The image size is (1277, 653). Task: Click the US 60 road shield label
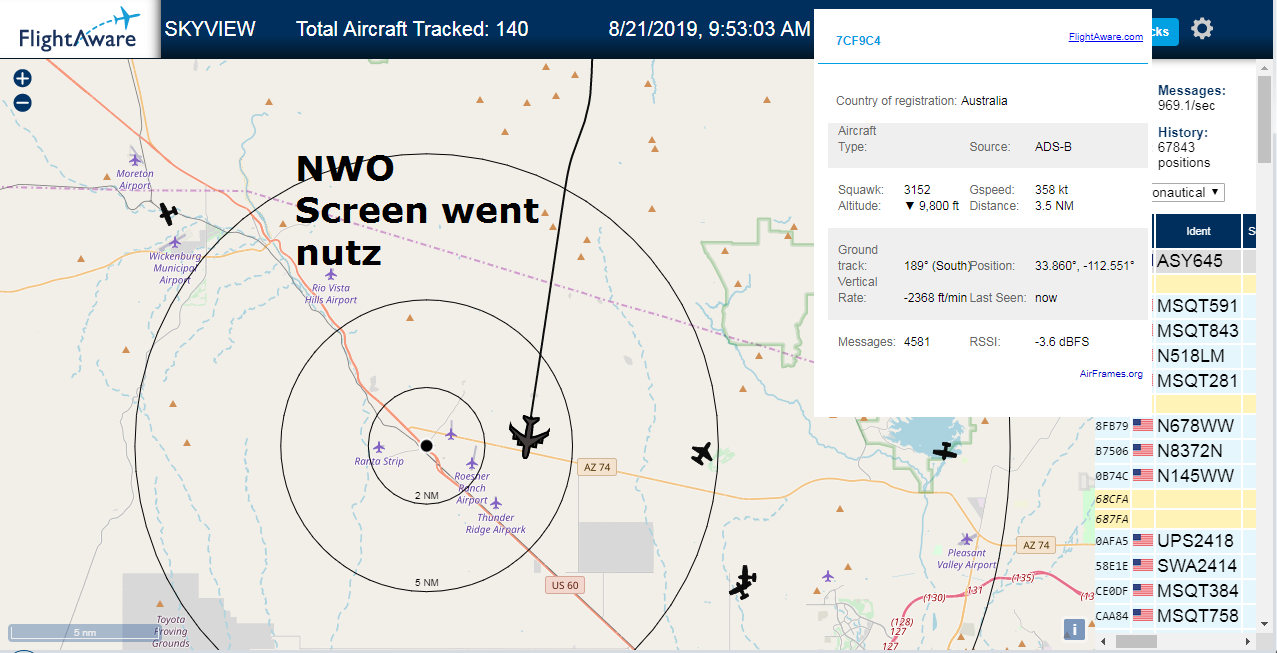pos(564,585)
